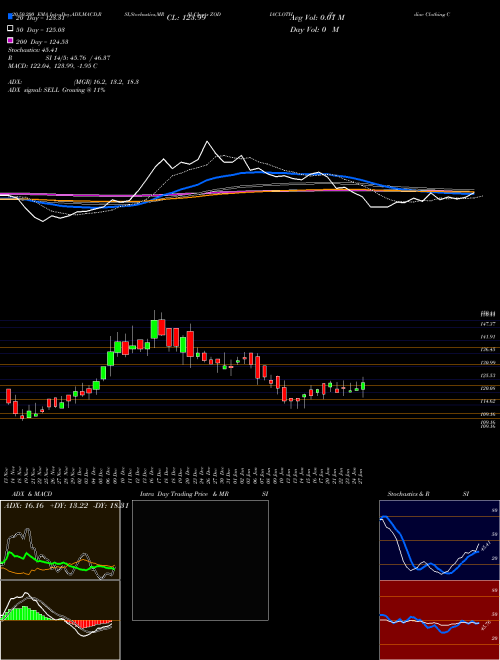Click the 'ADX: 16.16 +DY: 13.22' header

click(66, 506)
